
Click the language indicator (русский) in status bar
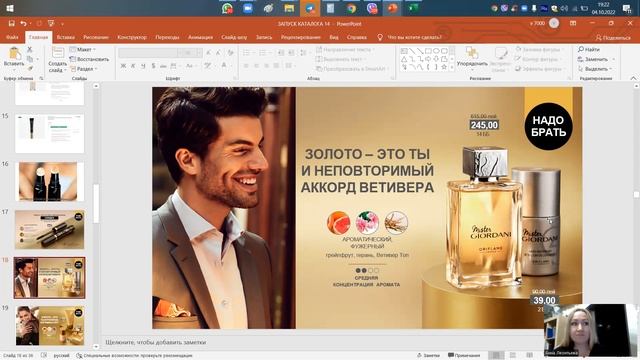point(61,356)
